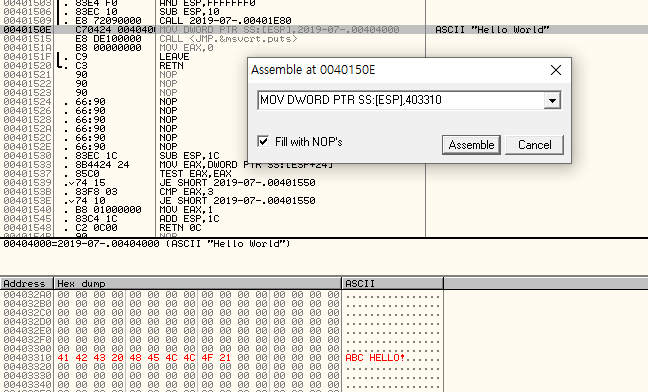648x392 pixels.
Task: Click hex bytes E8 DE100000 in disassembly
Action: pos(108,39)
